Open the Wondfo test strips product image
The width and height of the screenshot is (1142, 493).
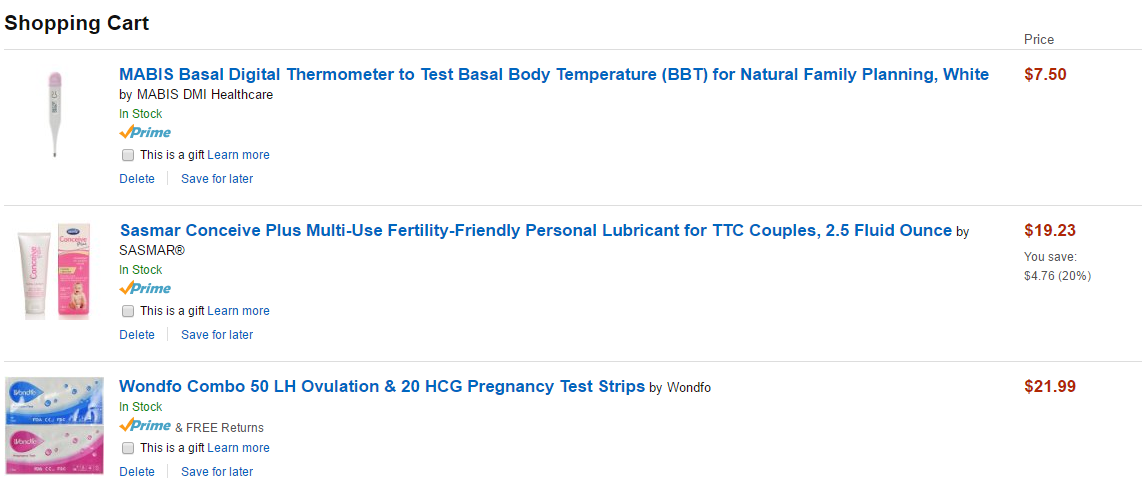click(54, 425)
